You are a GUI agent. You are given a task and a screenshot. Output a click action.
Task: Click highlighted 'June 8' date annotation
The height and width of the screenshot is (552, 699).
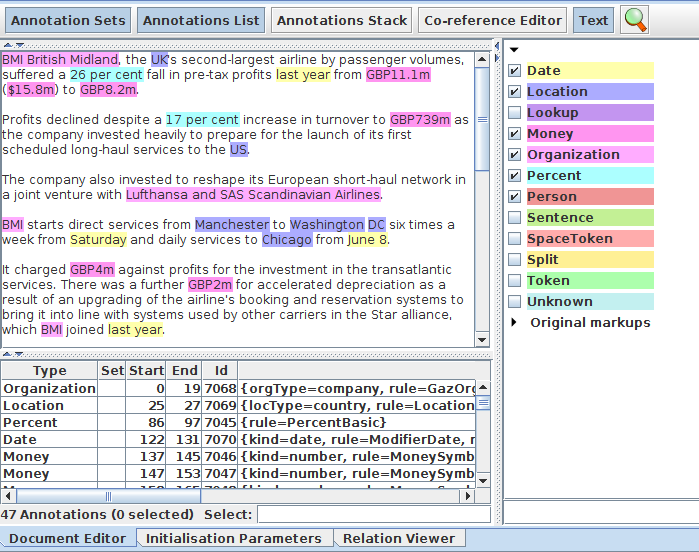point(367,239)
